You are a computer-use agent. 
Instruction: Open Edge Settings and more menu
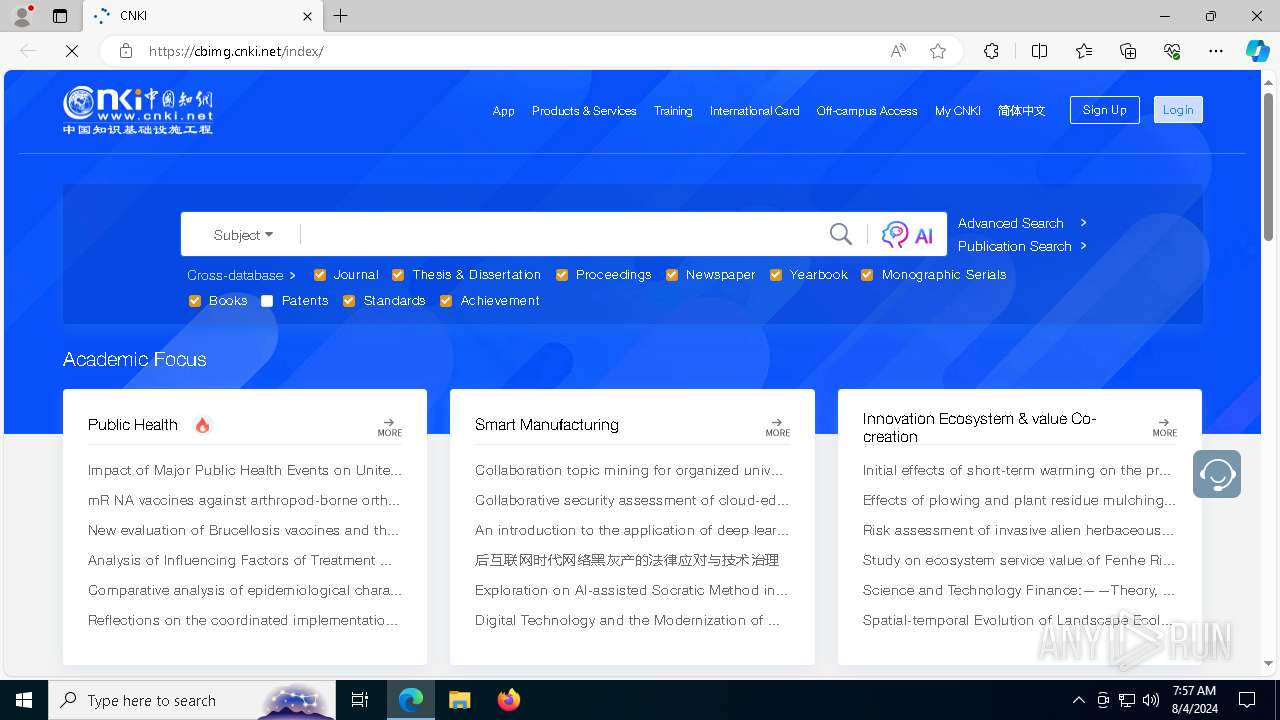click(1216, 51)
